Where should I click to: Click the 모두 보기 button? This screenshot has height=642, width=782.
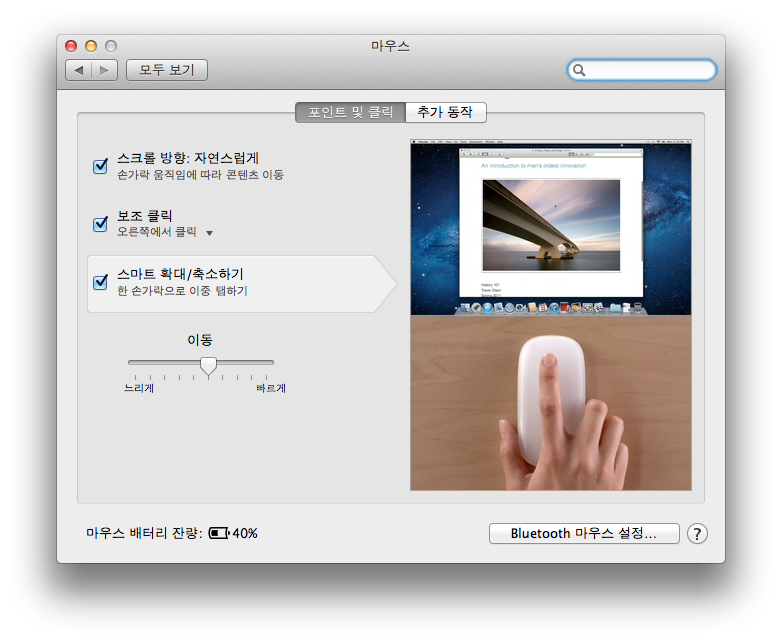(x=167, y=70)
